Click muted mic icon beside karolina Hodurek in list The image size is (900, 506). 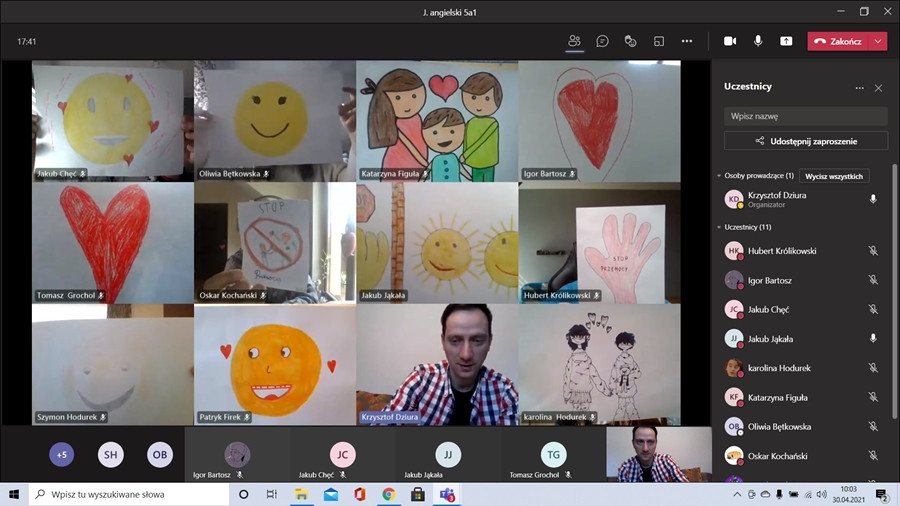873,368
